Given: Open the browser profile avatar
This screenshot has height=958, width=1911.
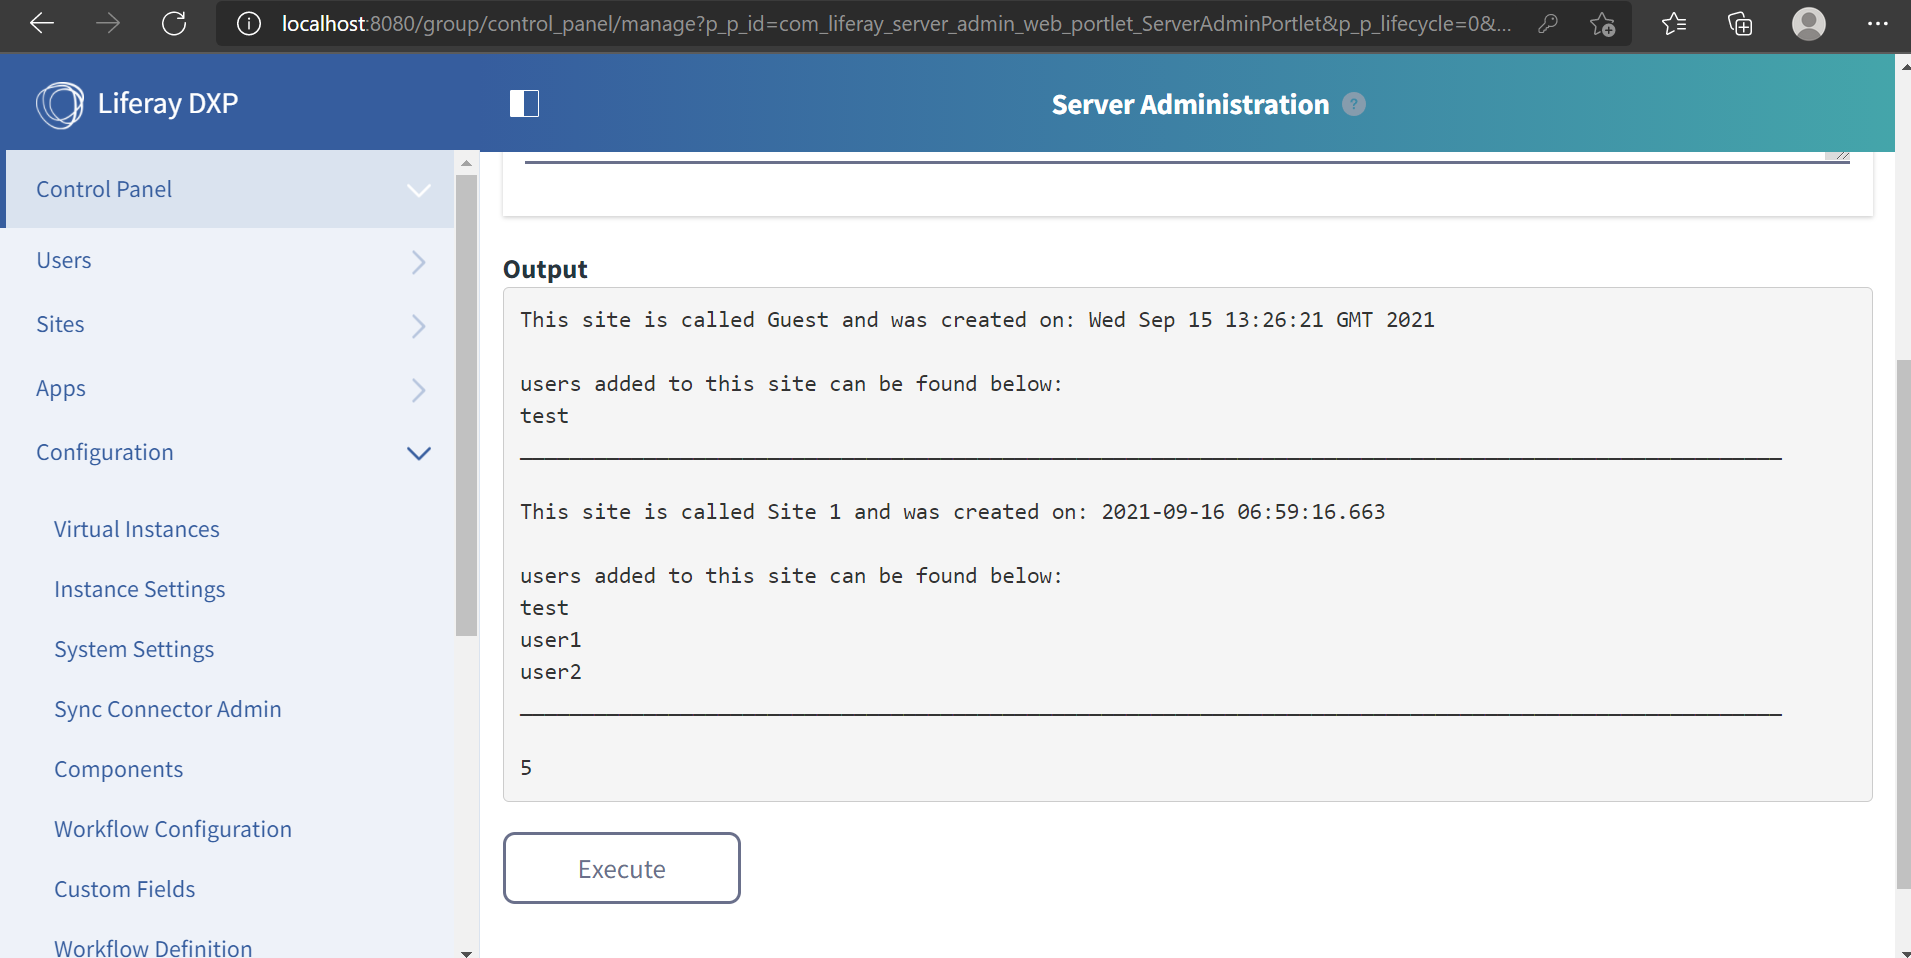Looking at the screenshot, I should 1809,23.
